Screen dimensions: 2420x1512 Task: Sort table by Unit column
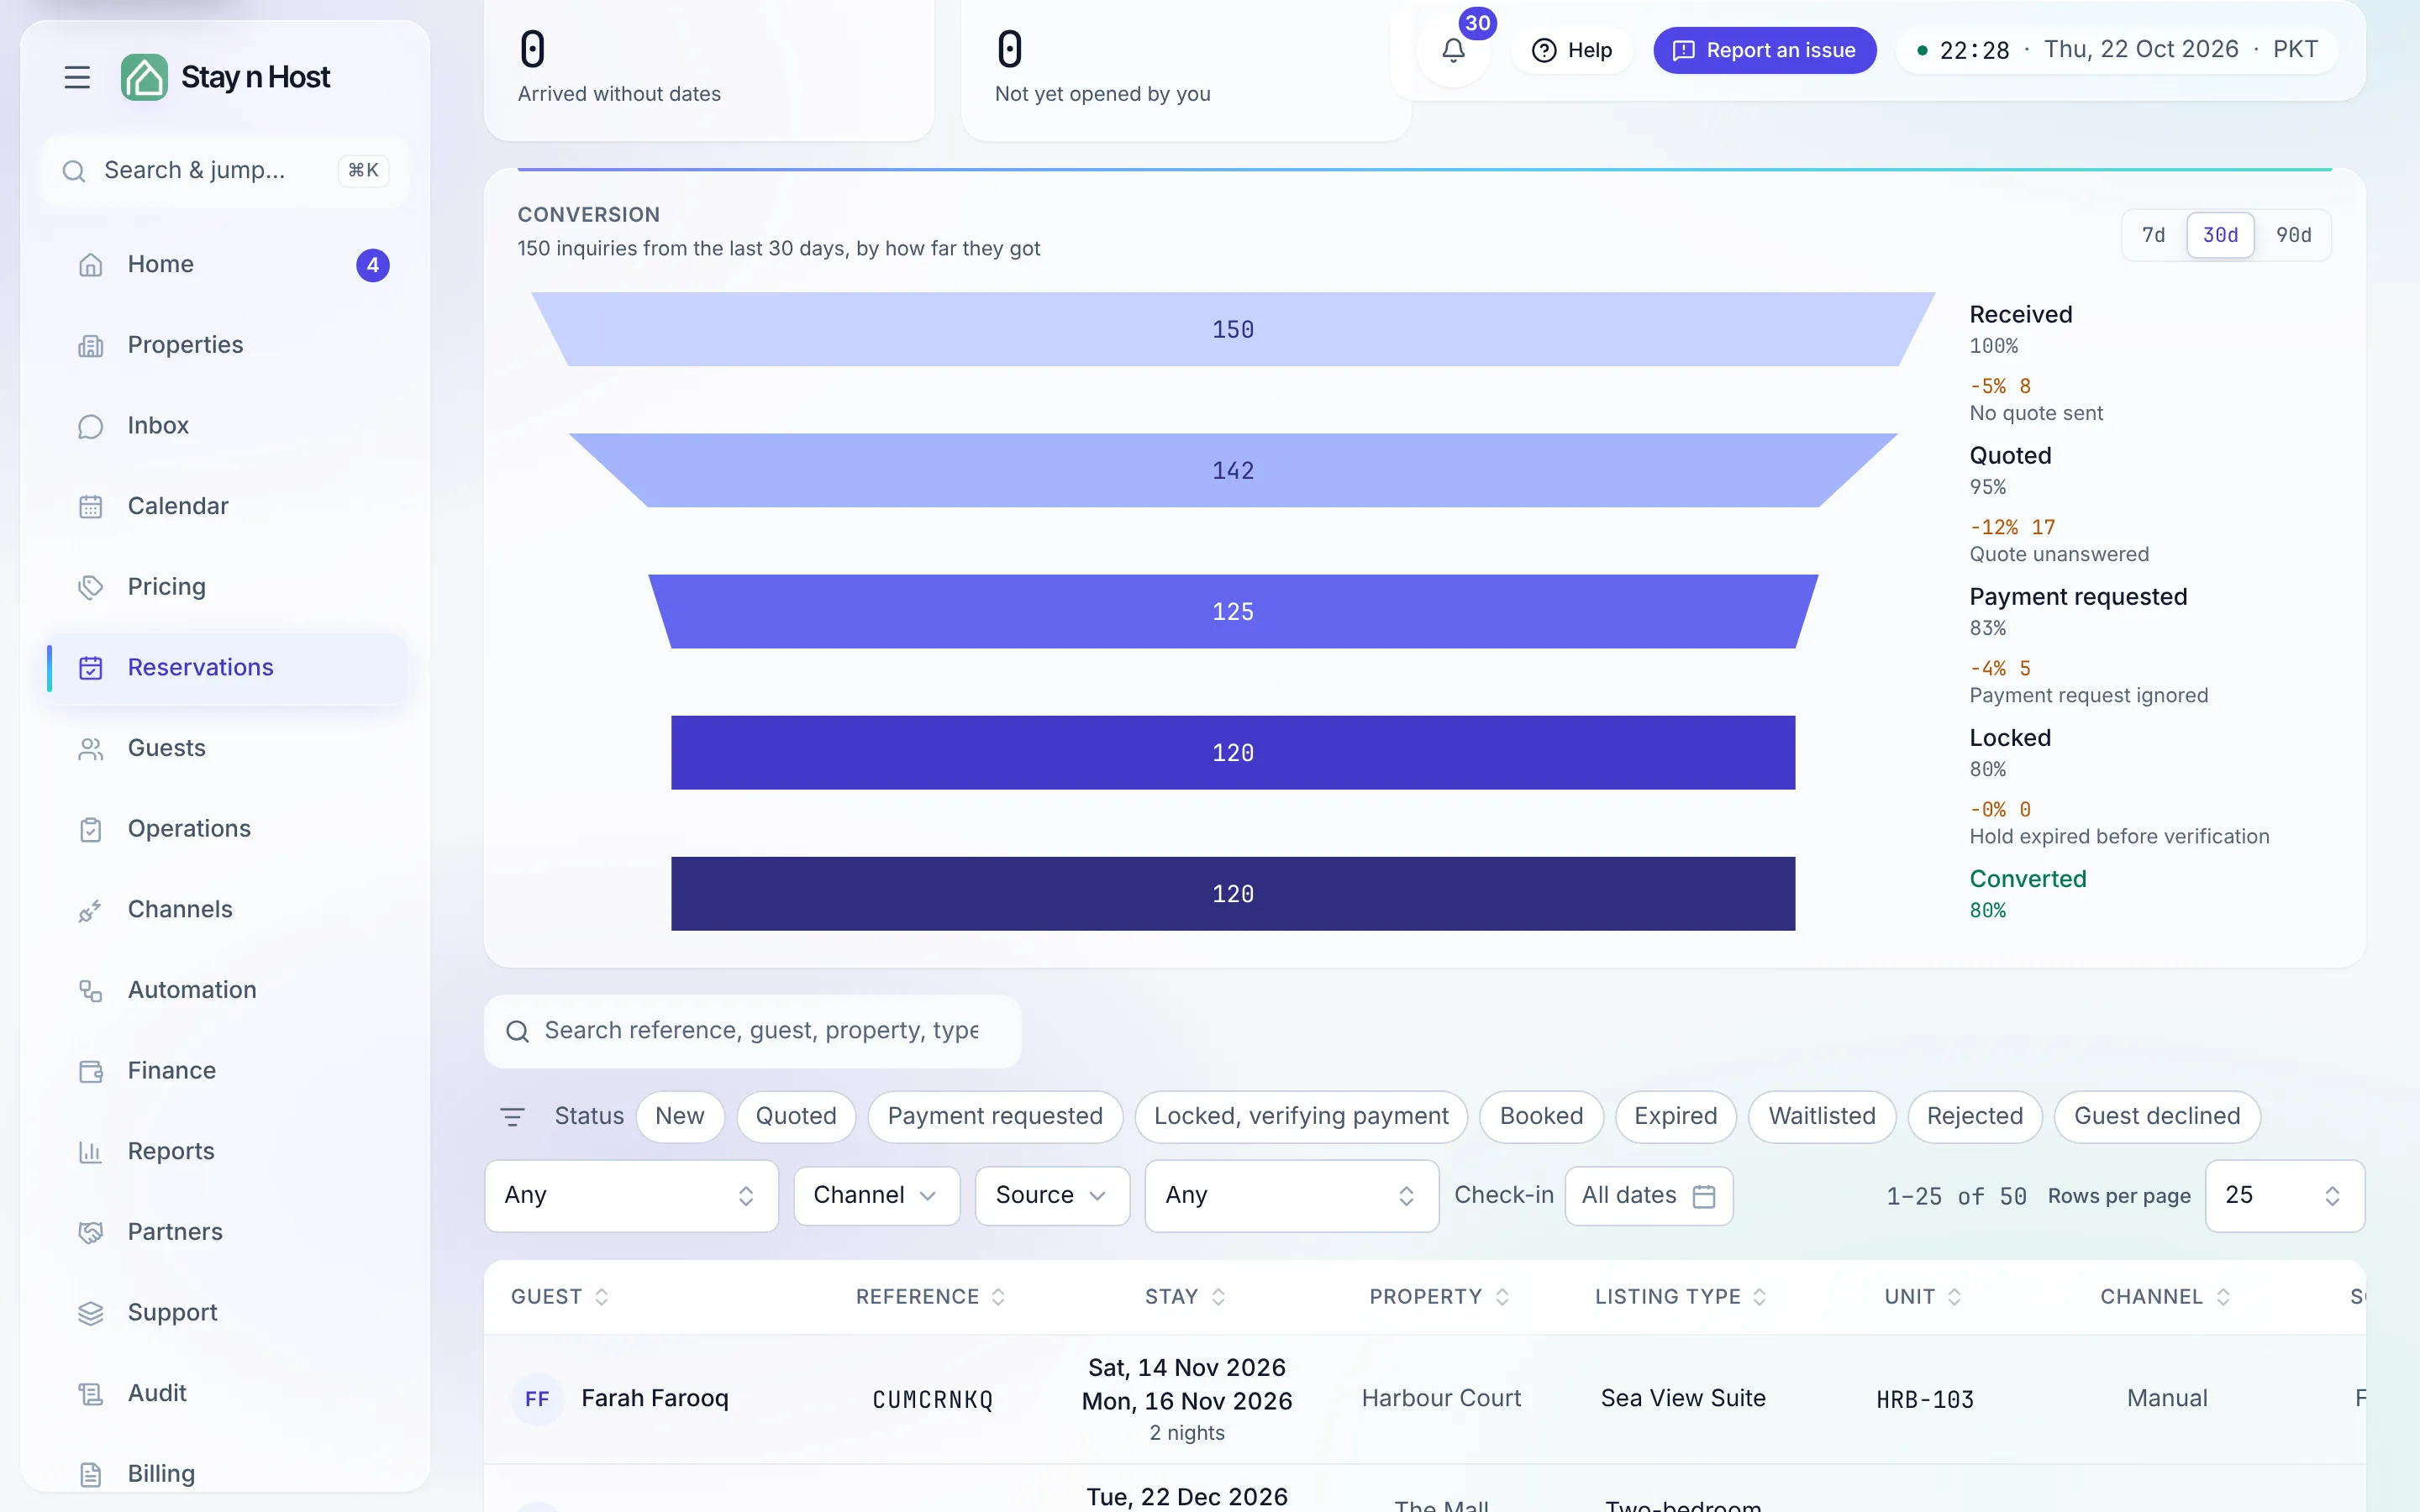[x=1923, y=1297]
